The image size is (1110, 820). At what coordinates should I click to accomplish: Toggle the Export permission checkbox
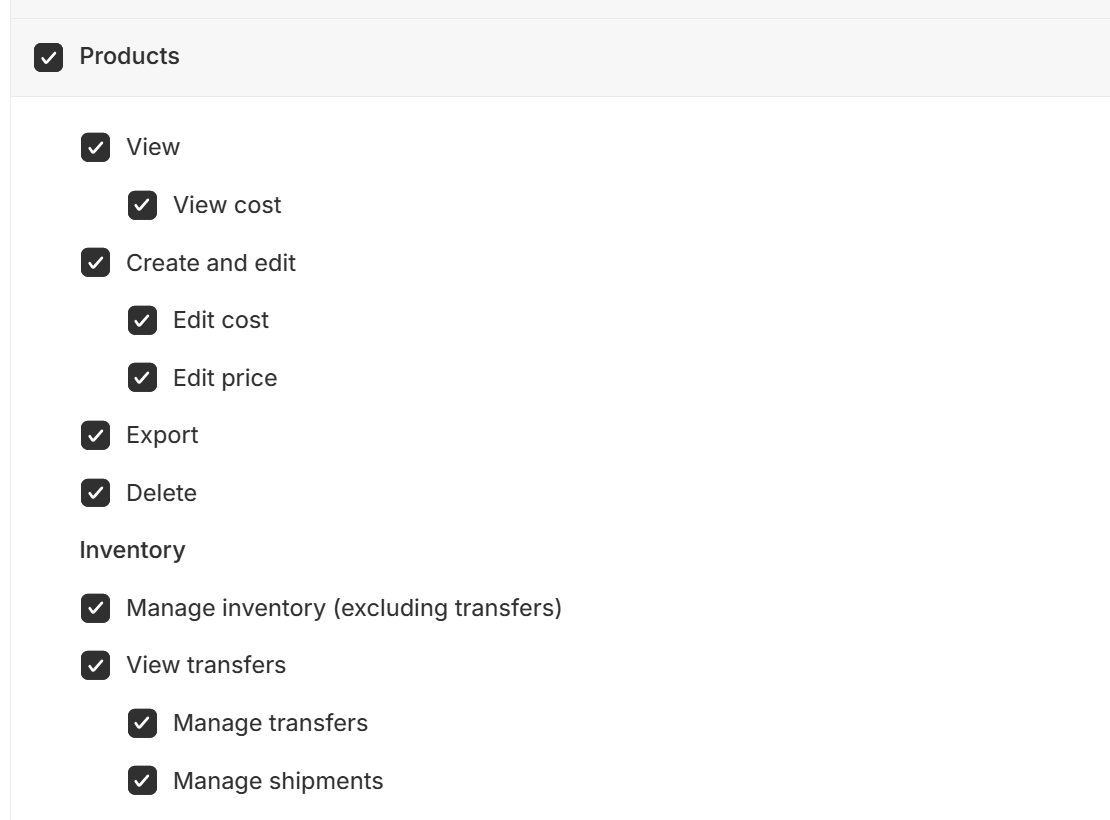coord(95,435)
